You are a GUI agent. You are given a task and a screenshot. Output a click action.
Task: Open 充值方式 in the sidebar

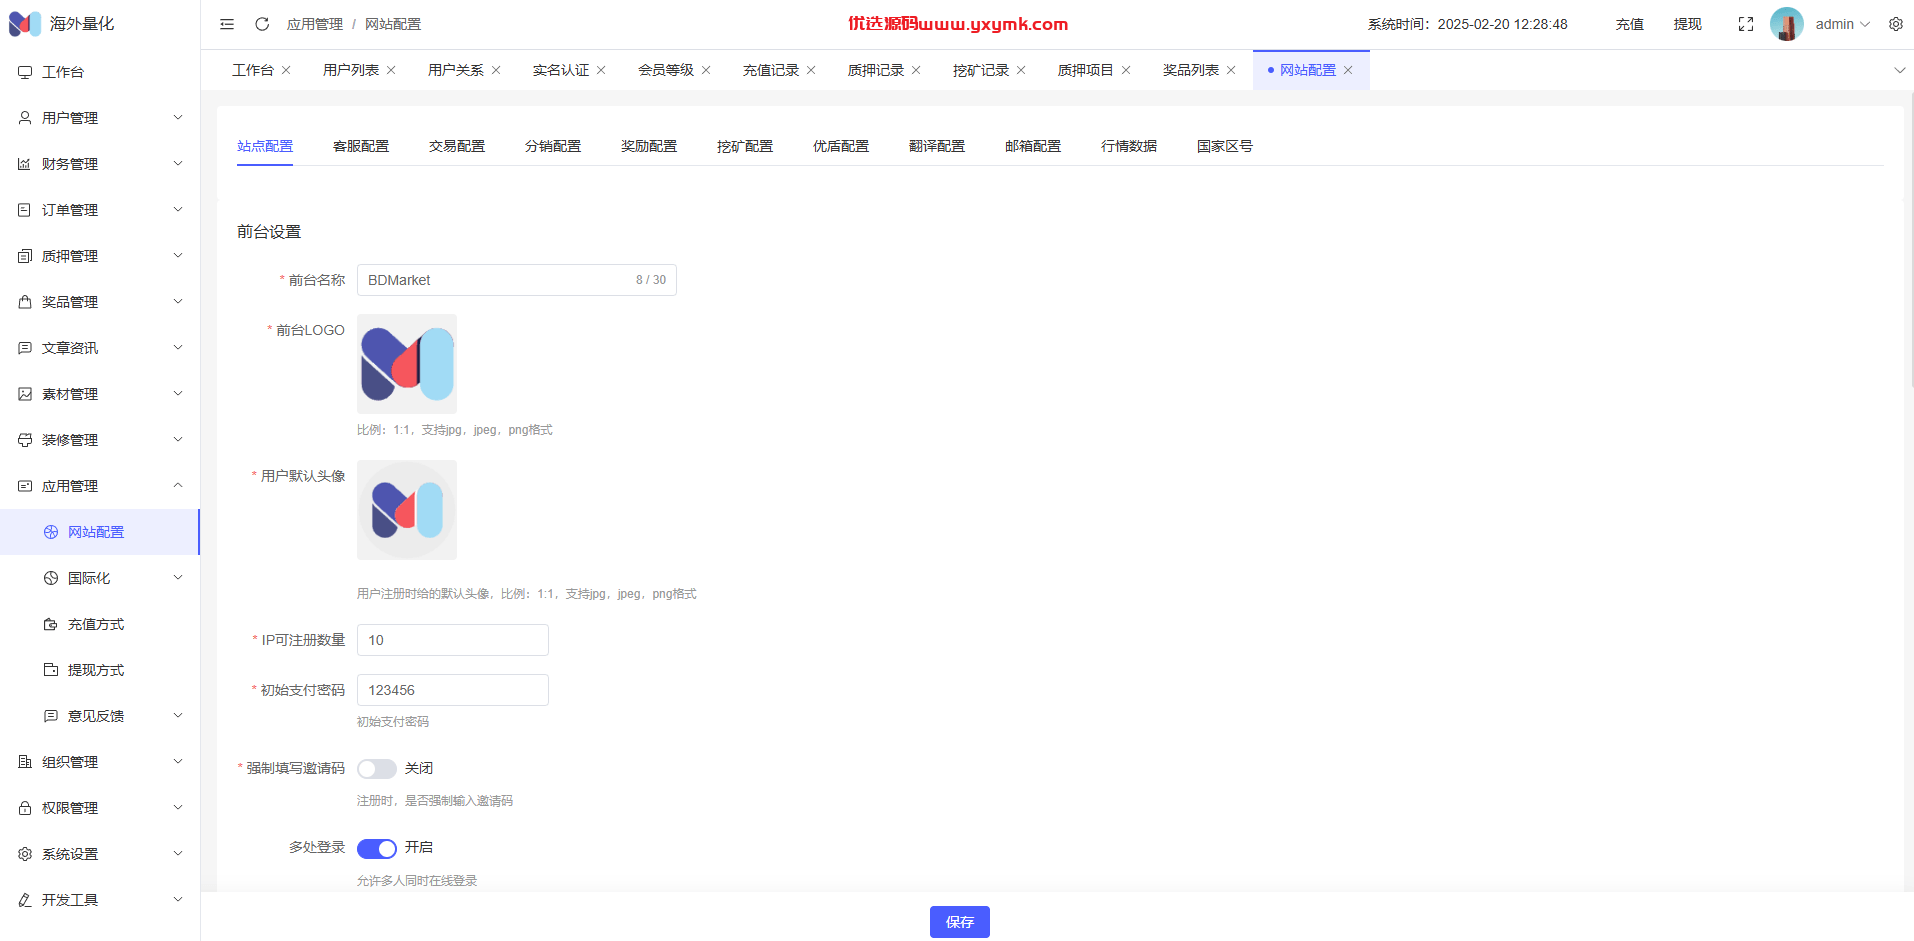click(x=100, y=624)
